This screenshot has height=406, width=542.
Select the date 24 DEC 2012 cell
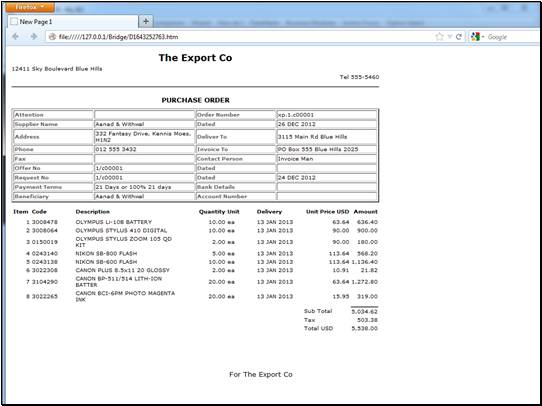tap(326, 178)
